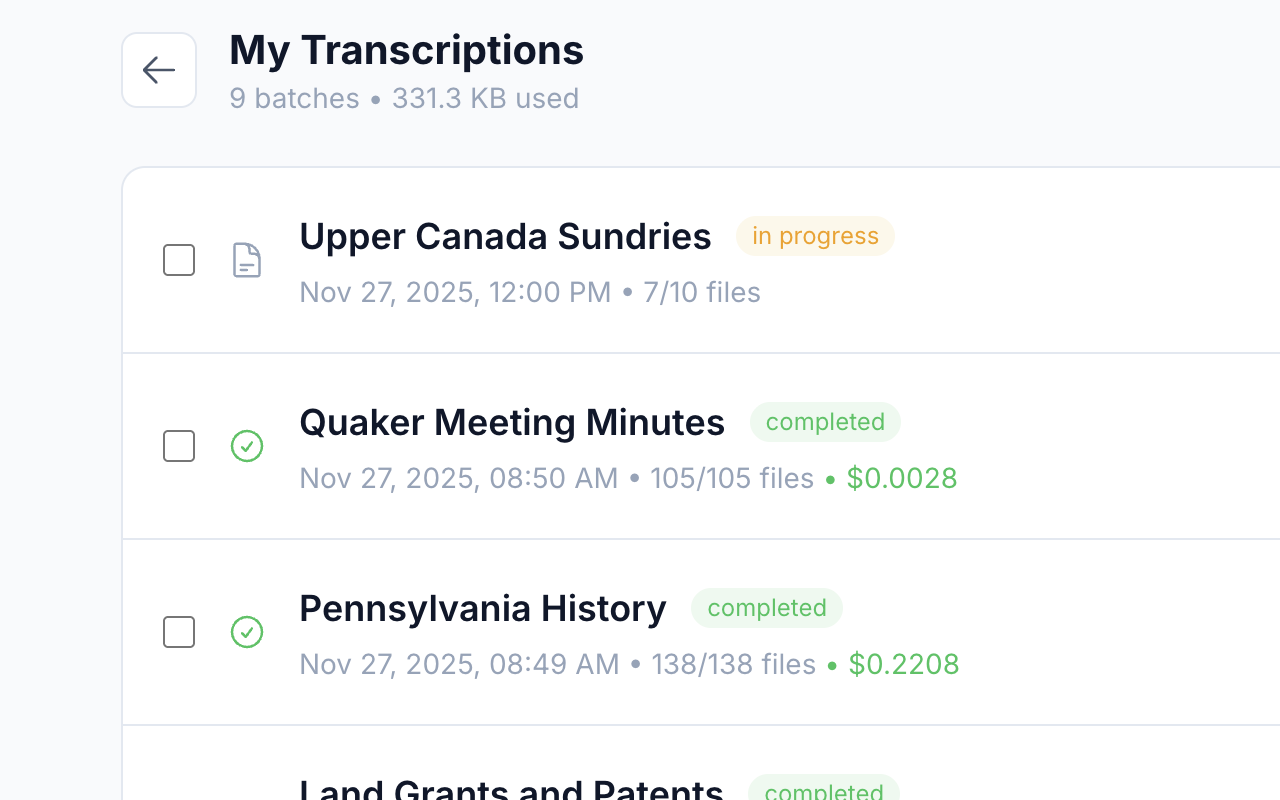The height and width of the screenshot is (800, 1280).
Task: Click the completed badge on Pennsylvania History
Action: pos(767,608)
